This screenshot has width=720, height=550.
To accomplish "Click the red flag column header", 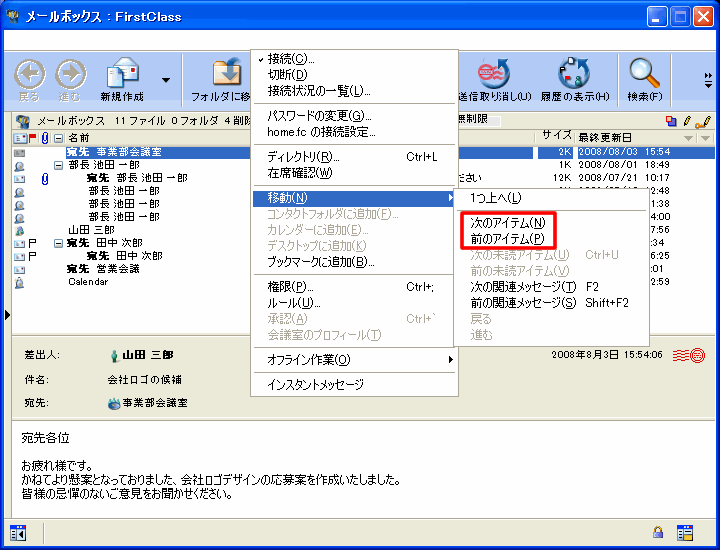I will [x=32, y=137].
